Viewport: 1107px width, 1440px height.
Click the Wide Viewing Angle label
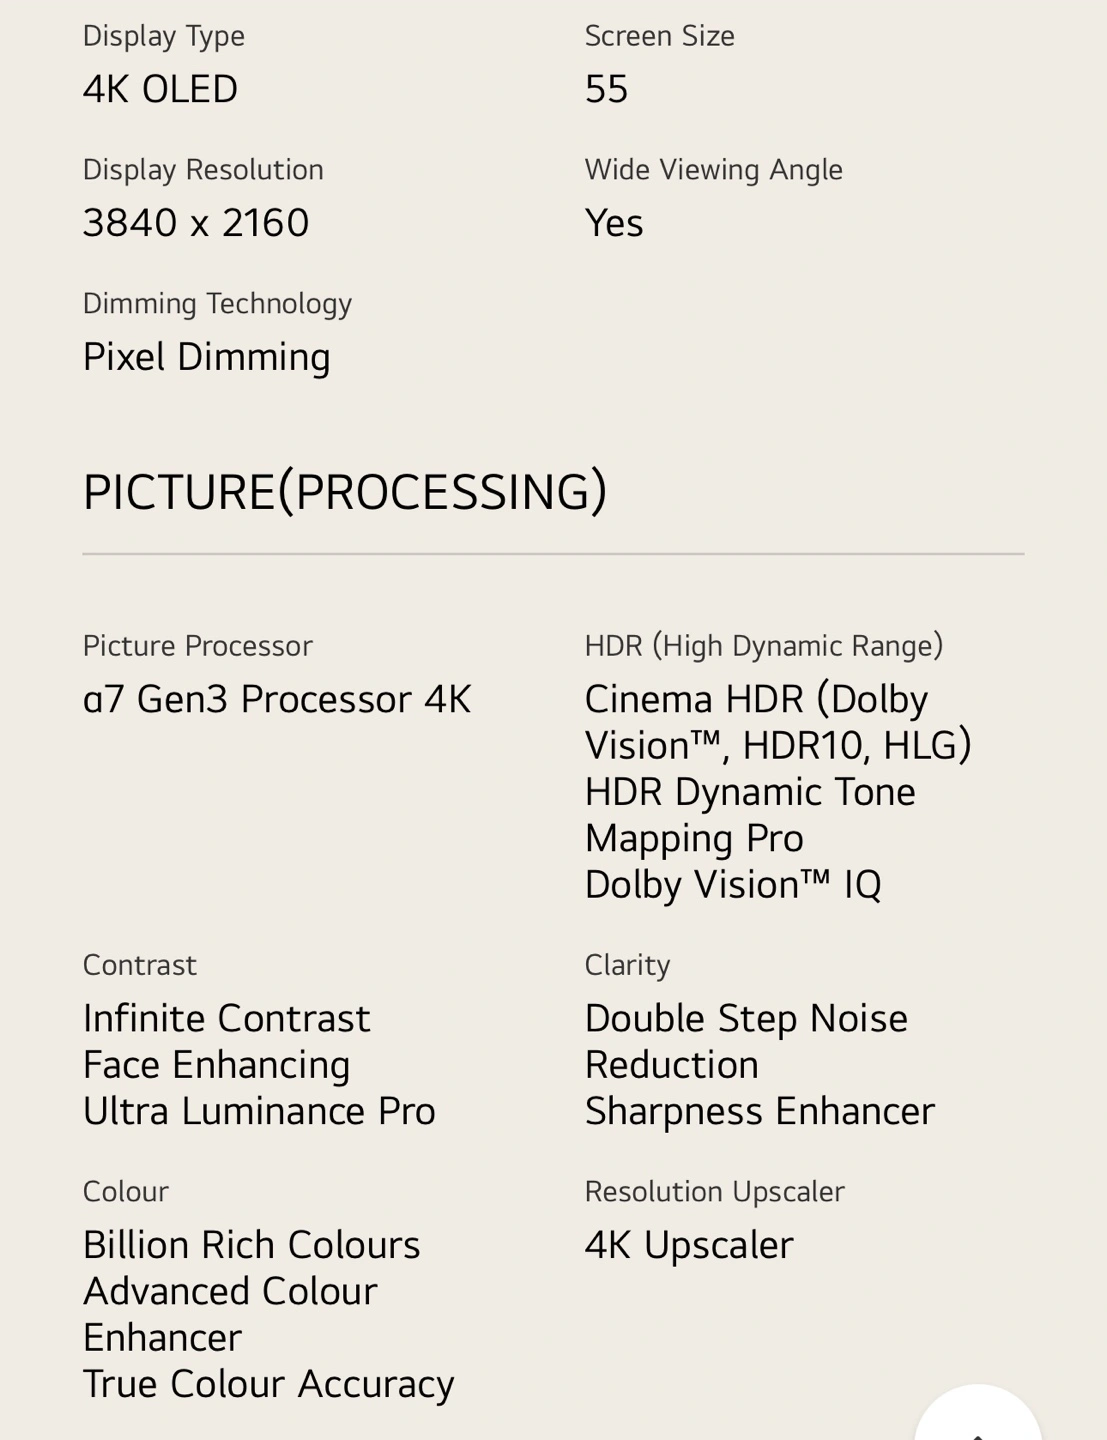[714, 170]
